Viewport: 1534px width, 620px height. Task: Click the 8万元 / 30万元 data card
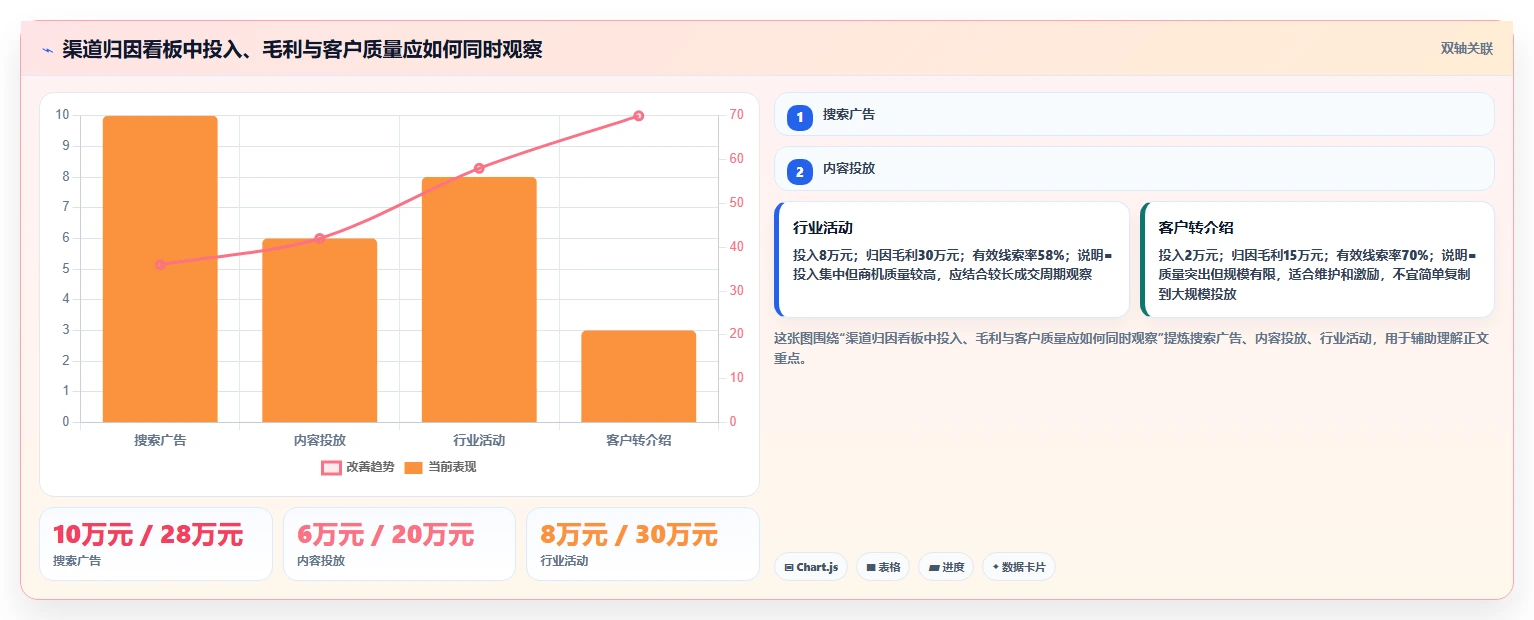point(643,544)
